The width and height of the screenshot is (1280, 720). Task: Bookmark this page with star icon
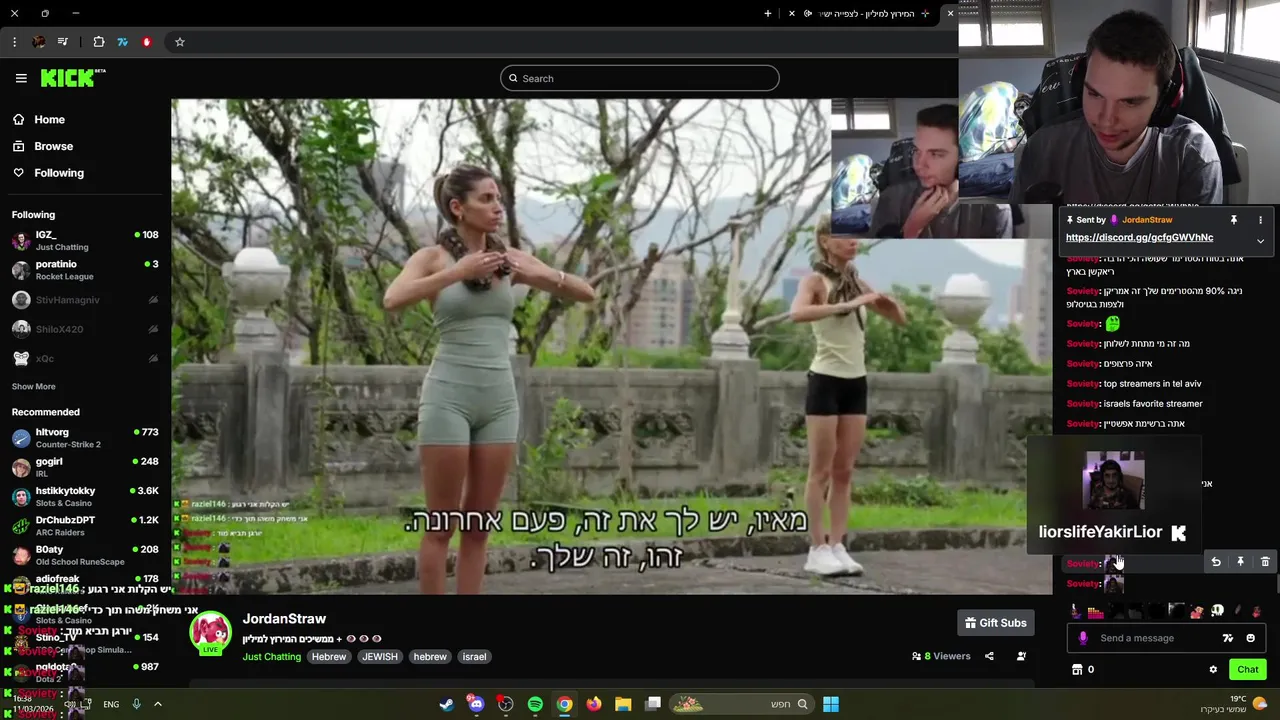point(180,42)
